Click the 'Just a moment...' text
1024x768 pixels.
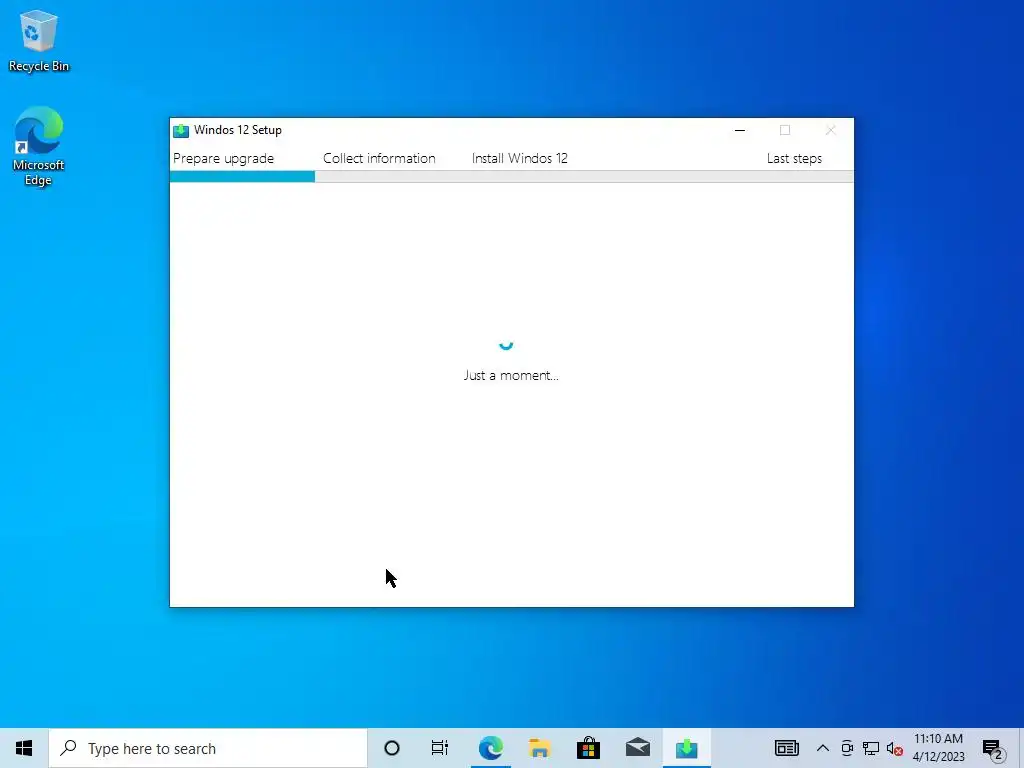coord(511,376)
